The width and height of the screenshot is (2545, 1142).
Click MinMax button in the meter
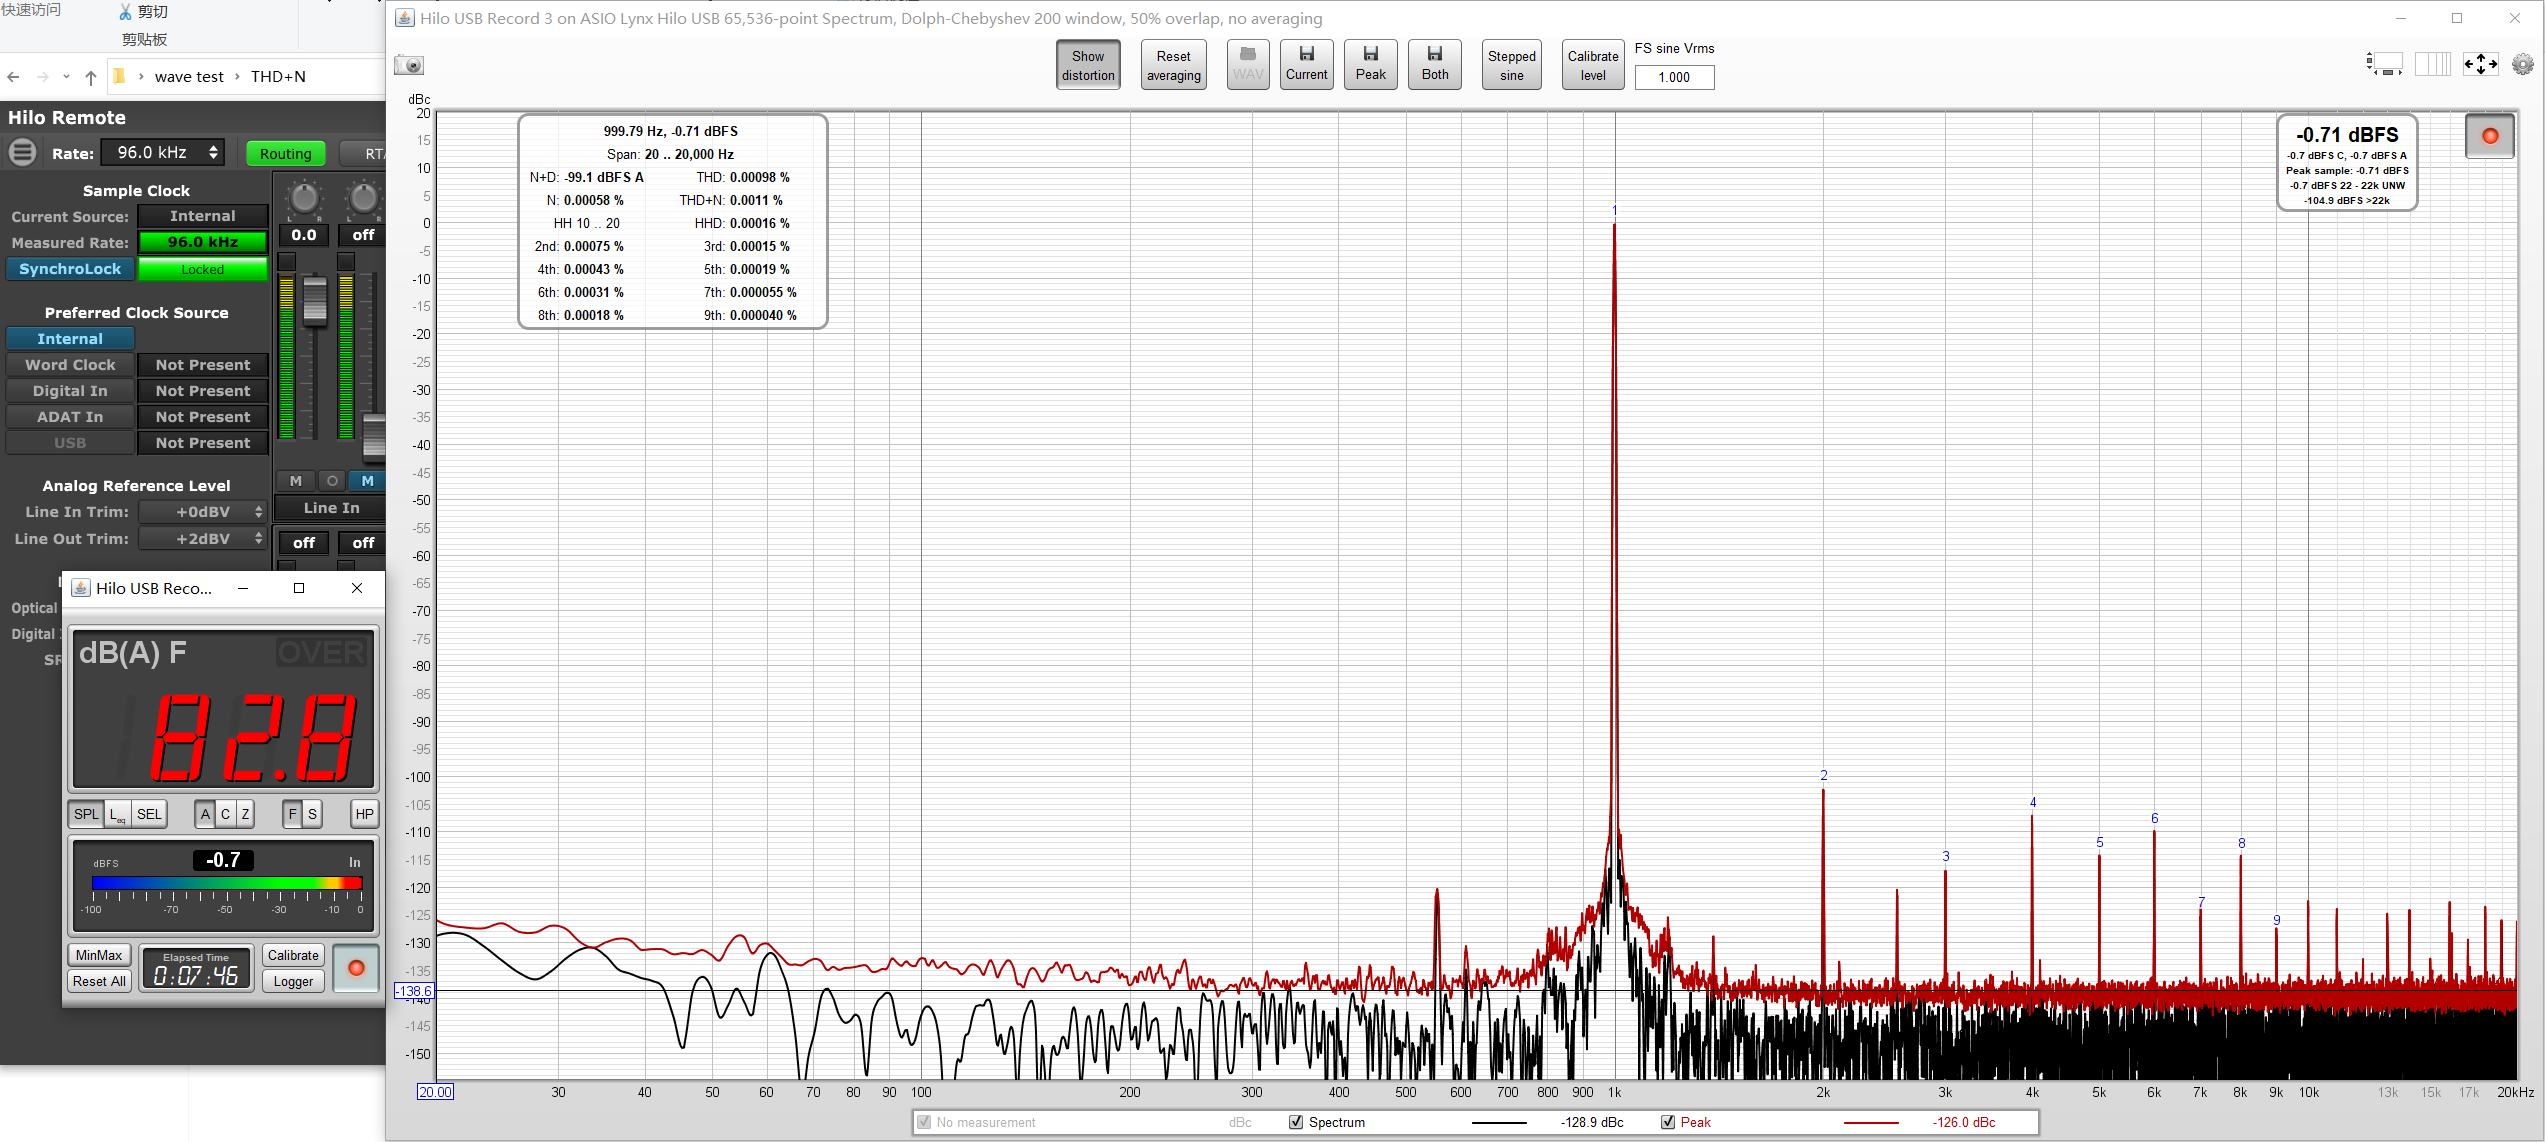[x=99, y=955]
